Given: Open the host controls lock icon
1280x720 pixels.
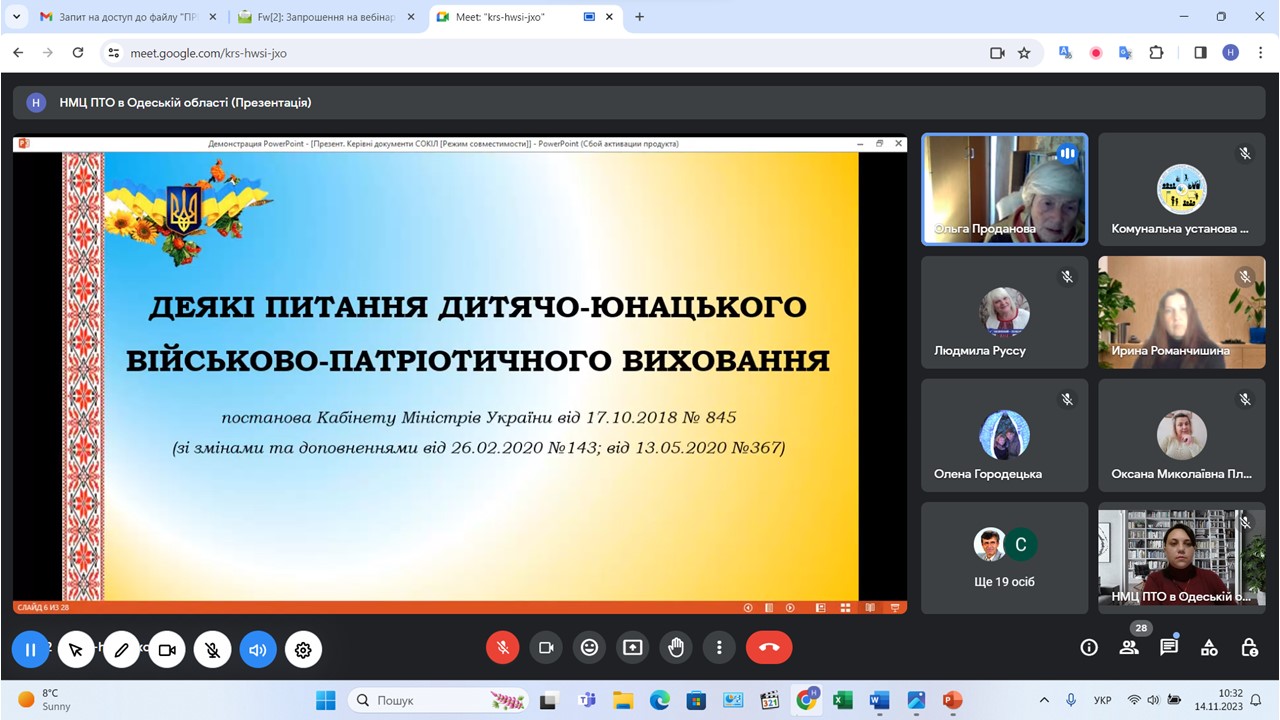Looking at the screenshot, I should [1249, 648].
